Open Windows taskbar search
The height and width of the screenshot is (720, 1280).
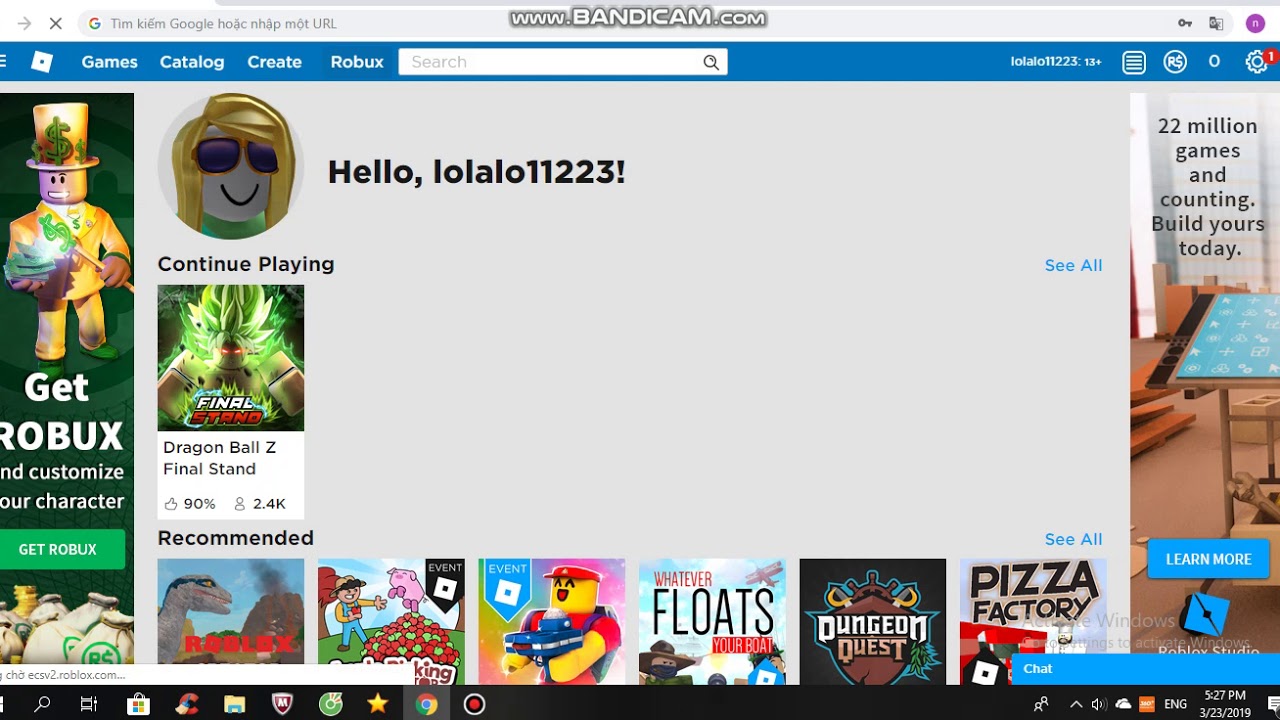[42, 704]
